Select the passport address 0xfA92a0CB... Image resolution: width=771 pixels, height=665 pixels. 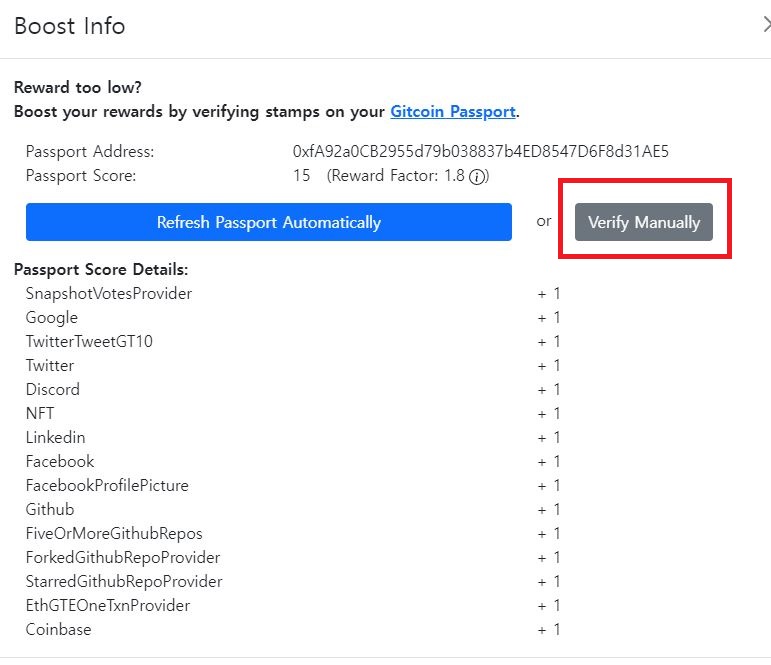tap(480, 151)
